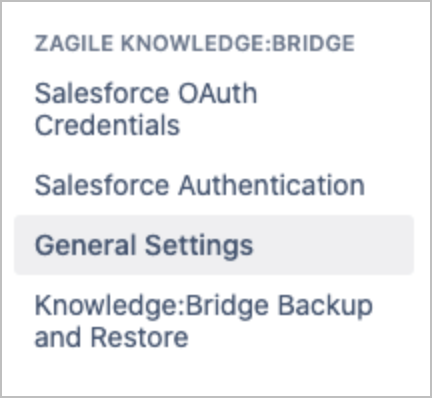Select Salesforce Authentication in sidebar
This screenshot has width=432, height=398.
point(200,185)
